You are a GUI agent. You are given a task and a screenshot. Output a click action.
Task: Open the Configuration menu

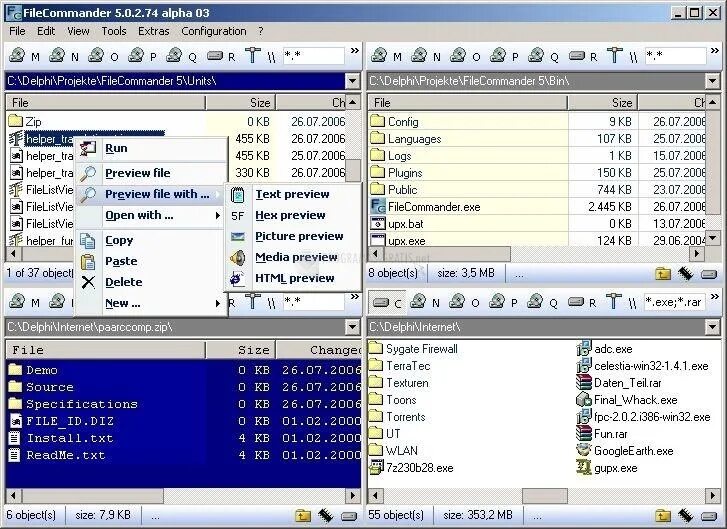pos(214,31)
